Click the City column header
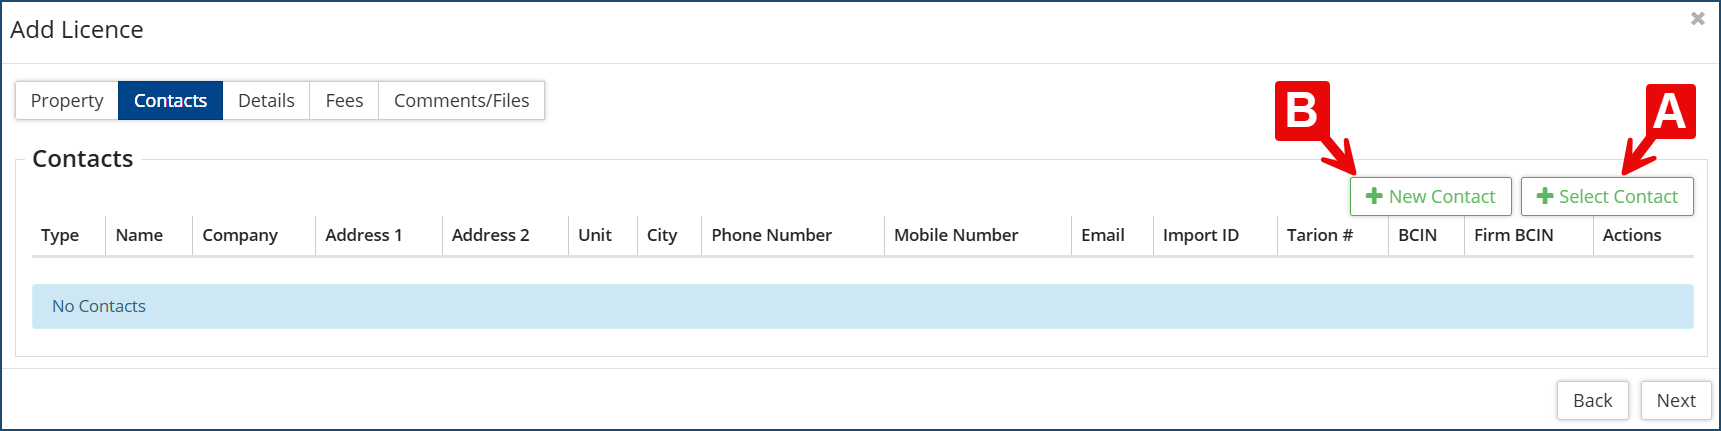The height and width of the screenshot is (431, 1721). pos(662,235)
